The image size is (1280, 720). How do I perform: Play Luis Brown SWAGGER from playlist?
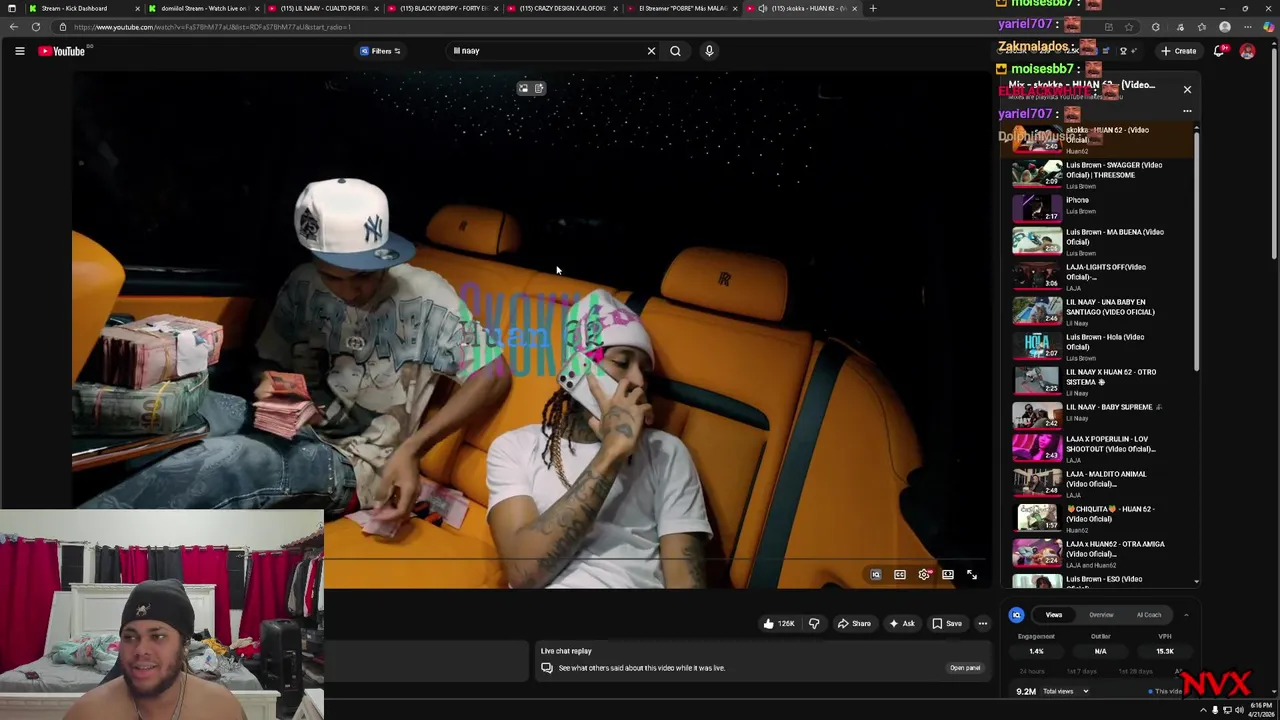point(1100,175)
